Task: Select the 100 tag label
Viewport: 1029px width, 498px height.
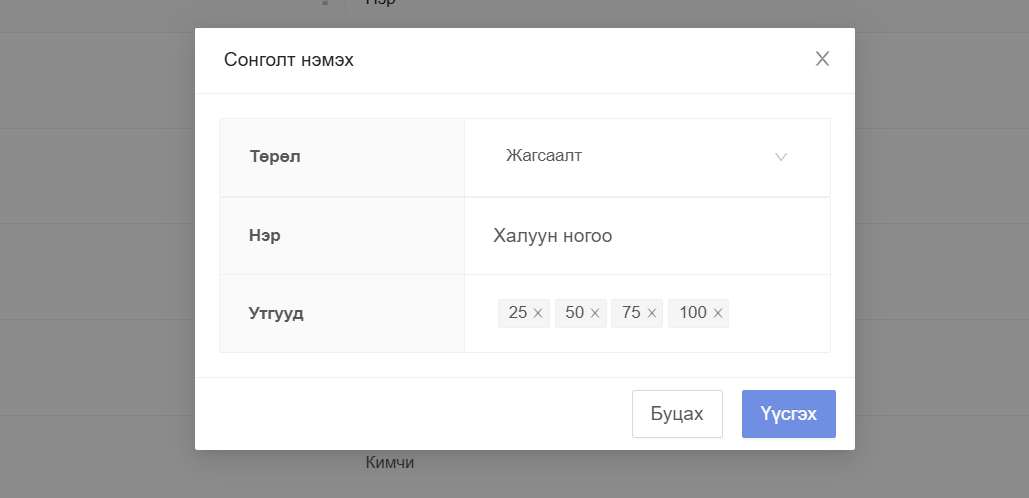Action: pyautogui.click(x=692, y=313)
